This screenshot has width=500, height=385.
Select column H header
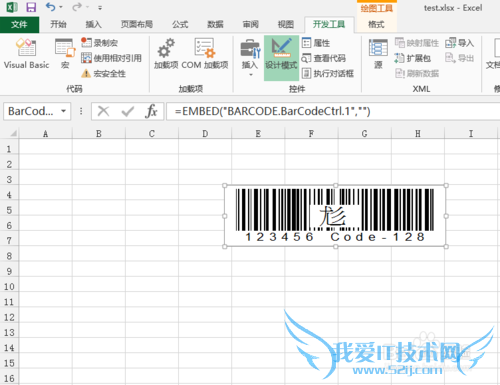[x=418, y=134]
